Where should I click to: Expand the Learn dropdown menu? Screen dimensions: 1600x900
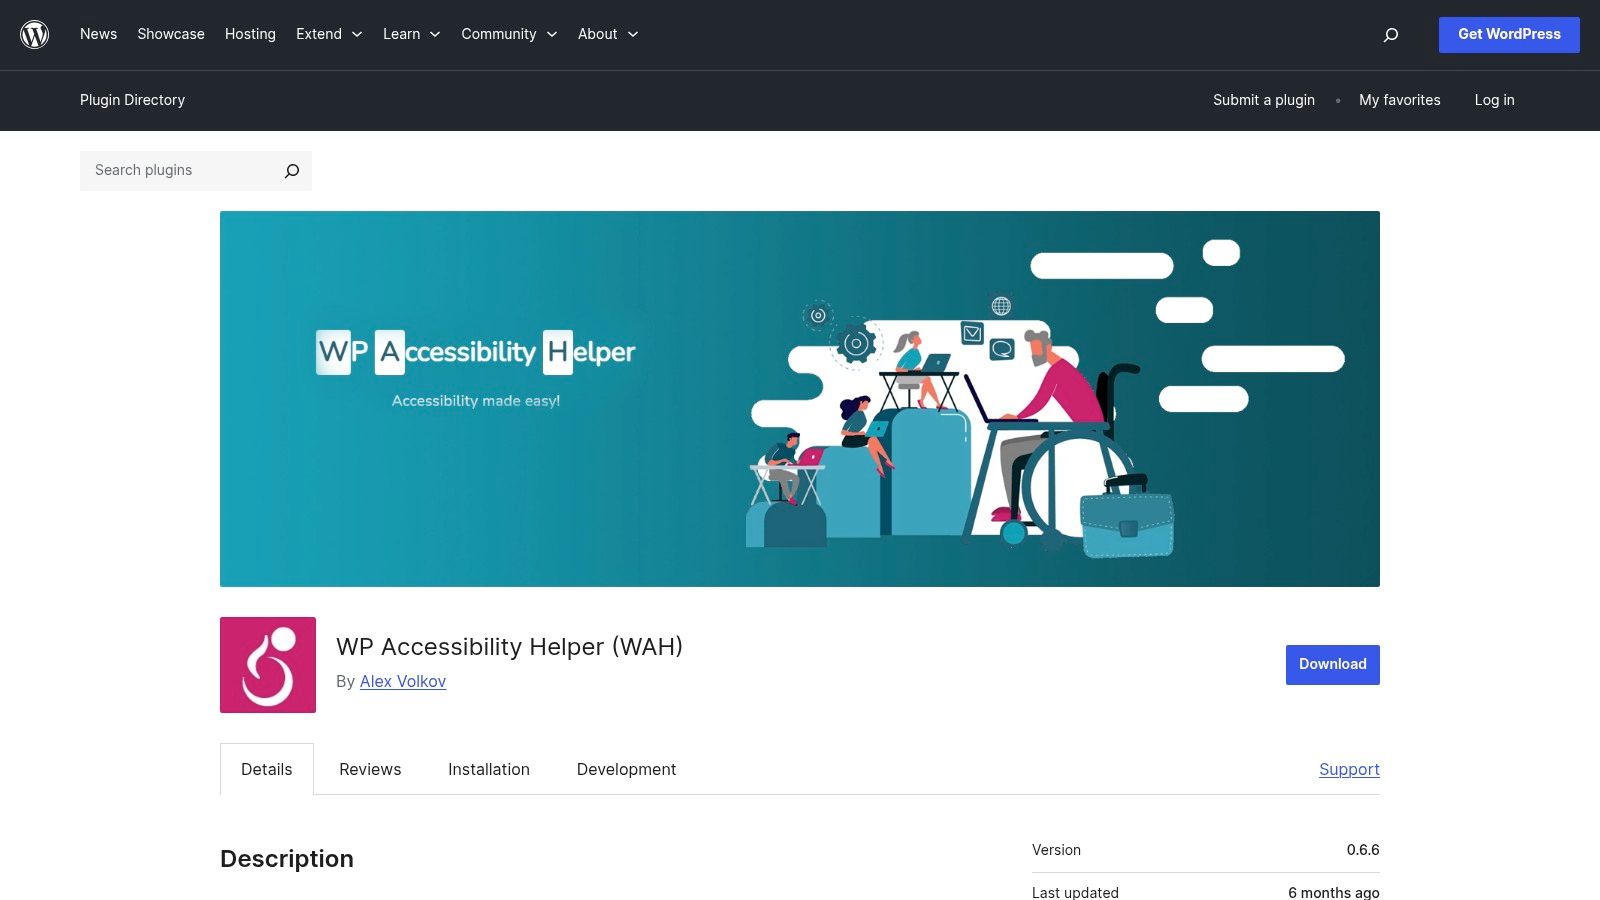(x=411, y=34)
